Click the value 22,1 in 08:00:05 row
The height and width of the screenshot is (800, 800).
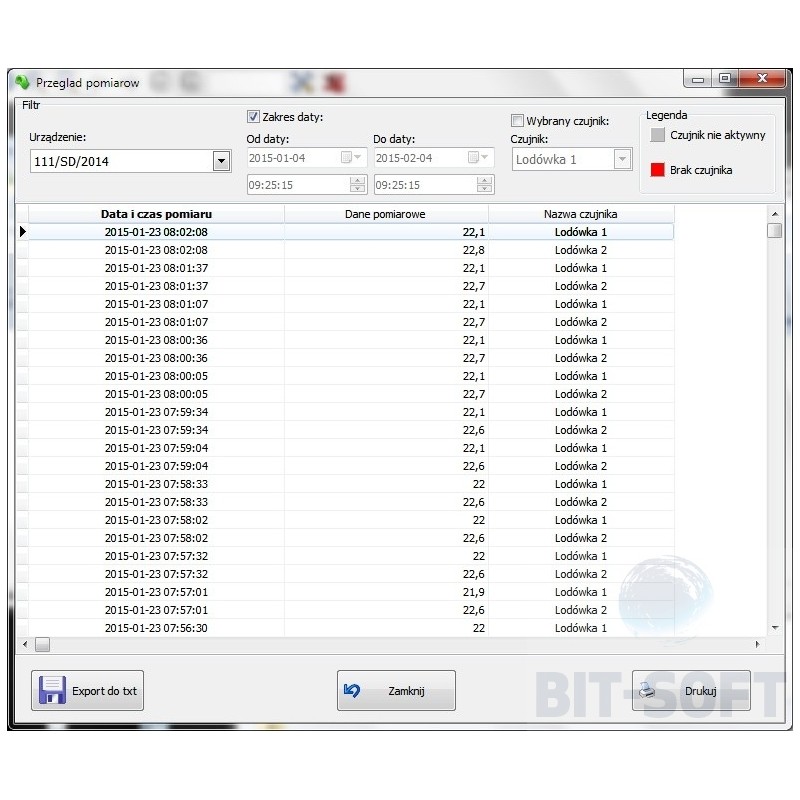point(474,376)
